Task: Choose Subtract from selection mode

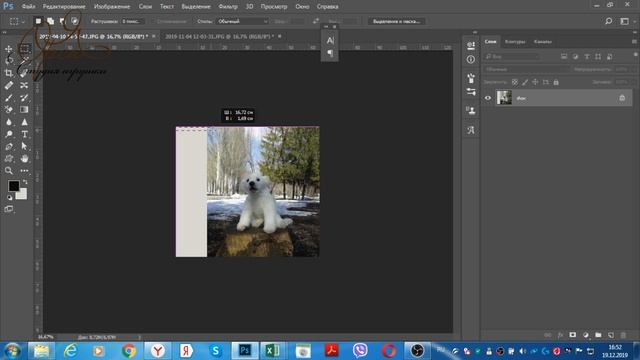Action: click(x=62, y=21)
